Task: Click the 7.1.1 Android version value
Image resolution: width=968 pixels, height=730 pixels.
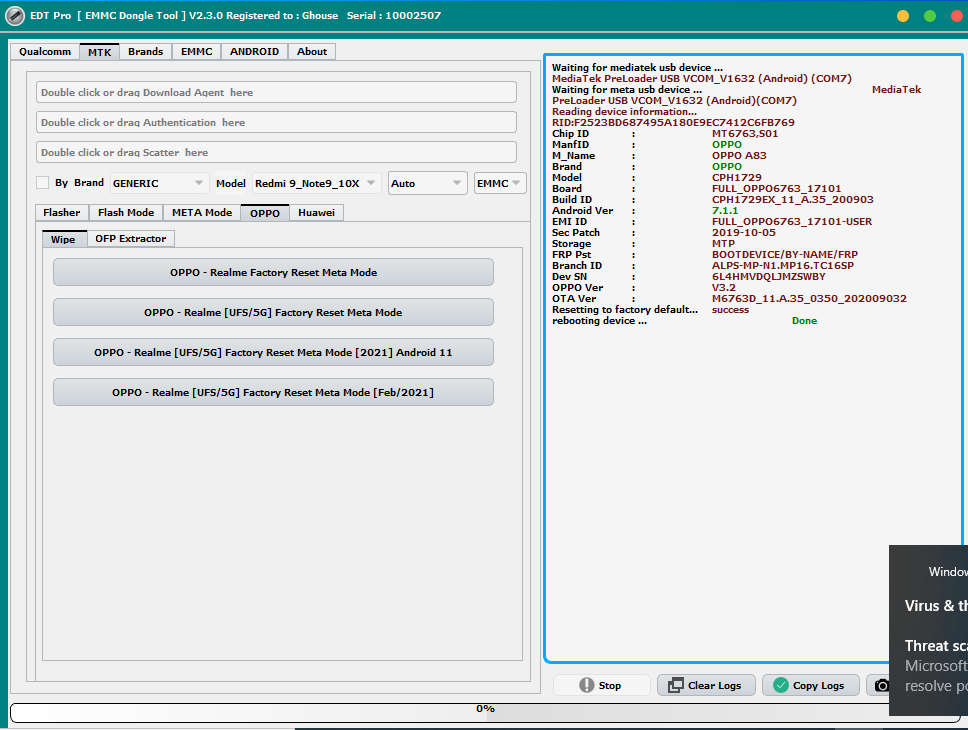Action: pos(725,211)
